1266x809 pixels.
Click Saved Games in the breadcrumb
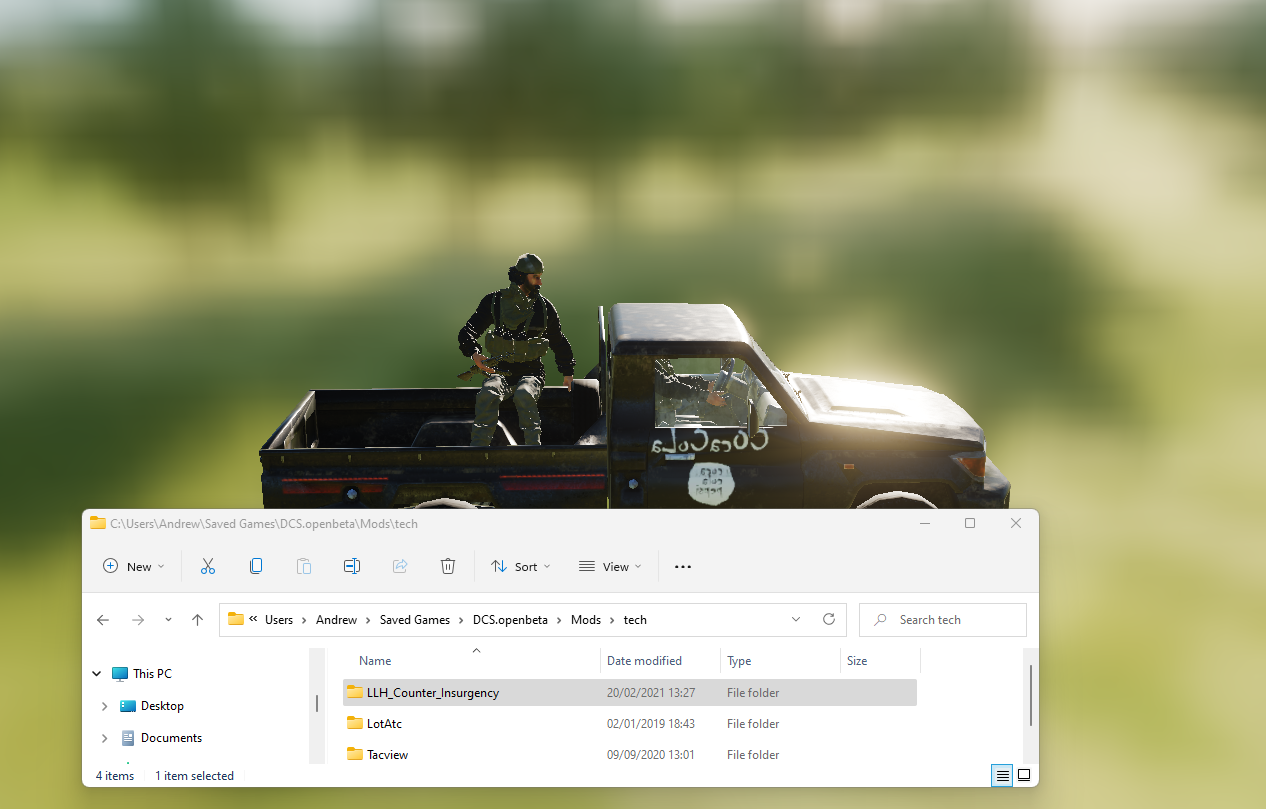[415, 620]
